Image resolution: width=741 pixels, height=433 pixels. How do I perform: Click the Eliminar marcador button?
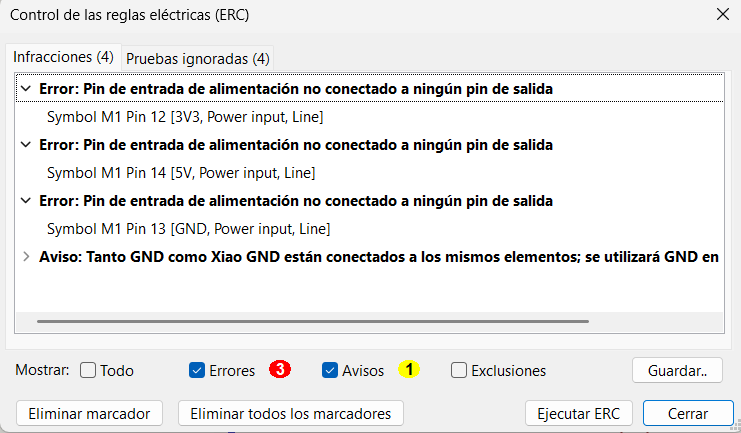[89, 413]
